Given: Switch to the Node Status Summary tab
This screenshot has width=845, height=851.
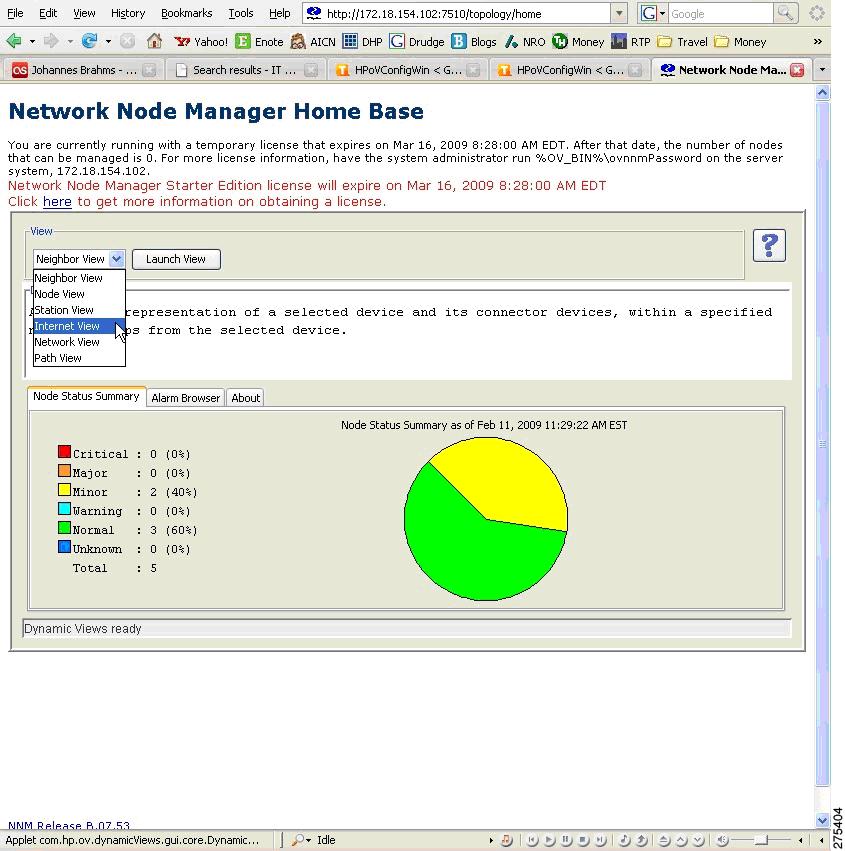Looking at the screenshot, I should (86, 396).
